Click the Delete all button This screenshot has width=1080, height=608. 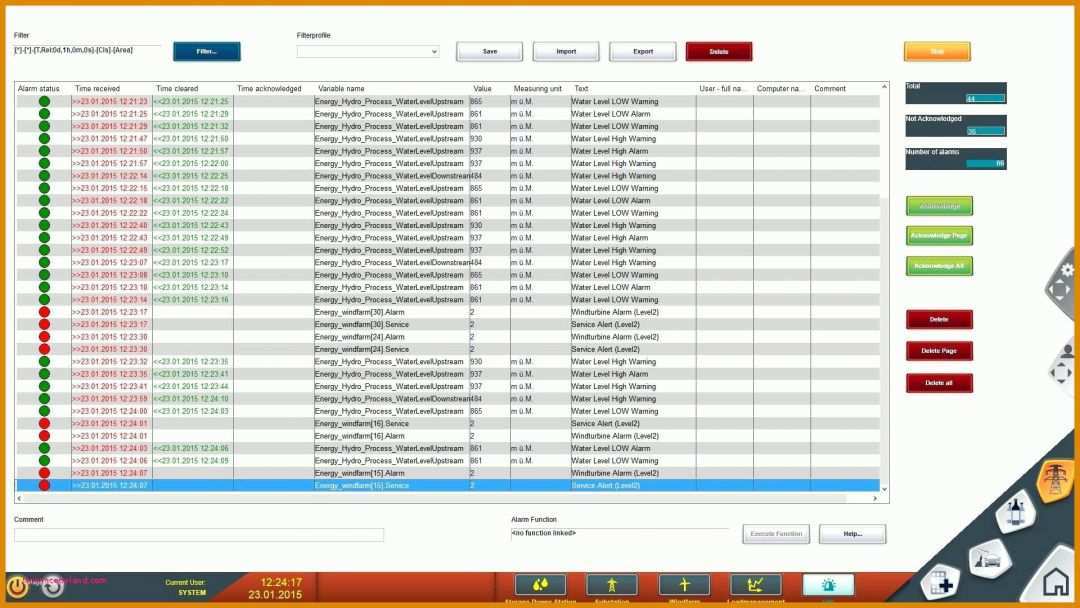click(939, 383)
